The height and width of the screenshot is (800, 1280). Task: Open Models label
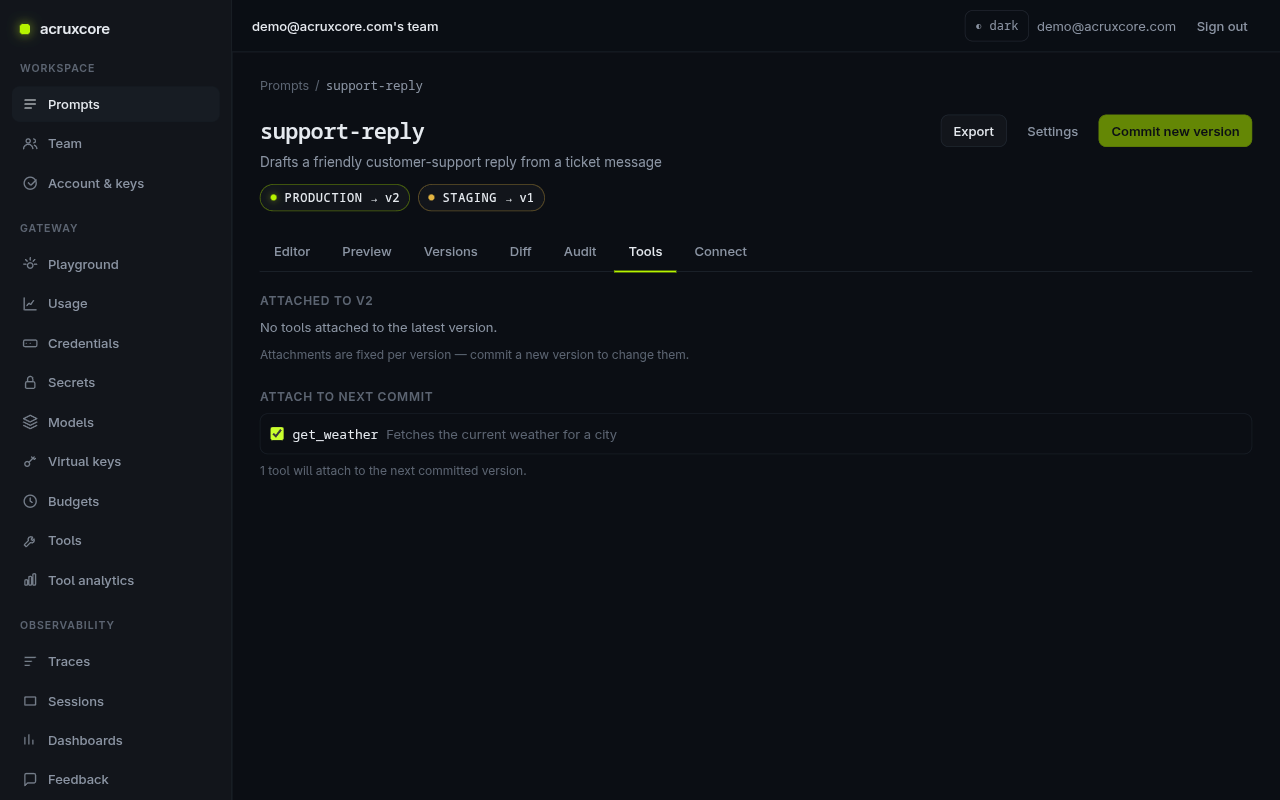(71, 422)
